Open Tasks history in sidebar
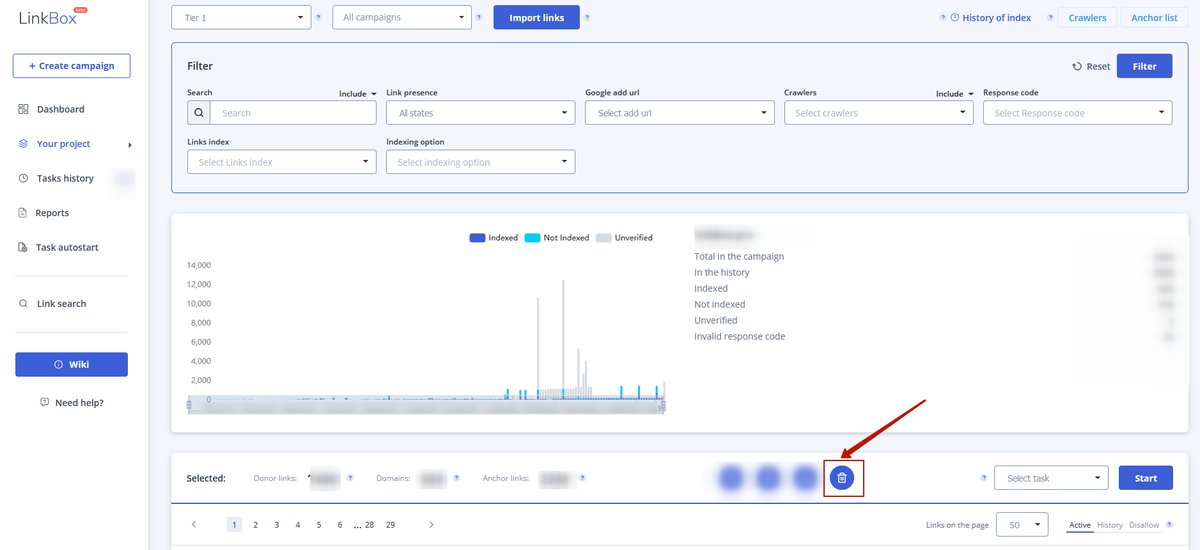Screen dimensions: 1200x550 point(65,178)
